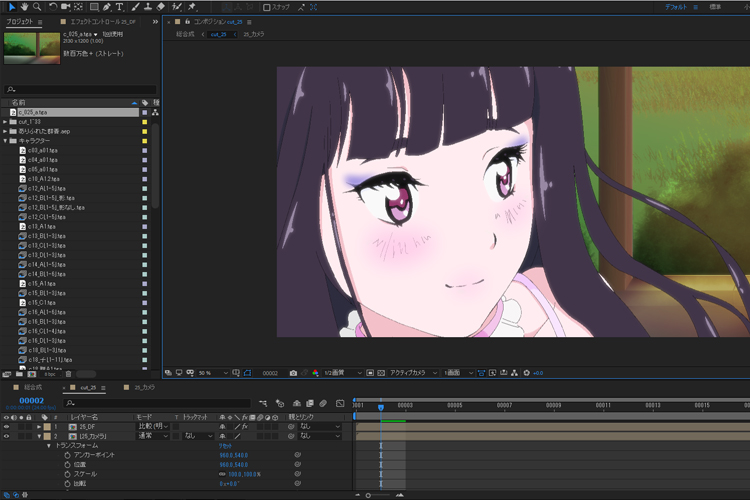This screenshot has width=750, height=500.
Task: Enable the スナップ checkbox in toolbar
Action: [266, 7]
